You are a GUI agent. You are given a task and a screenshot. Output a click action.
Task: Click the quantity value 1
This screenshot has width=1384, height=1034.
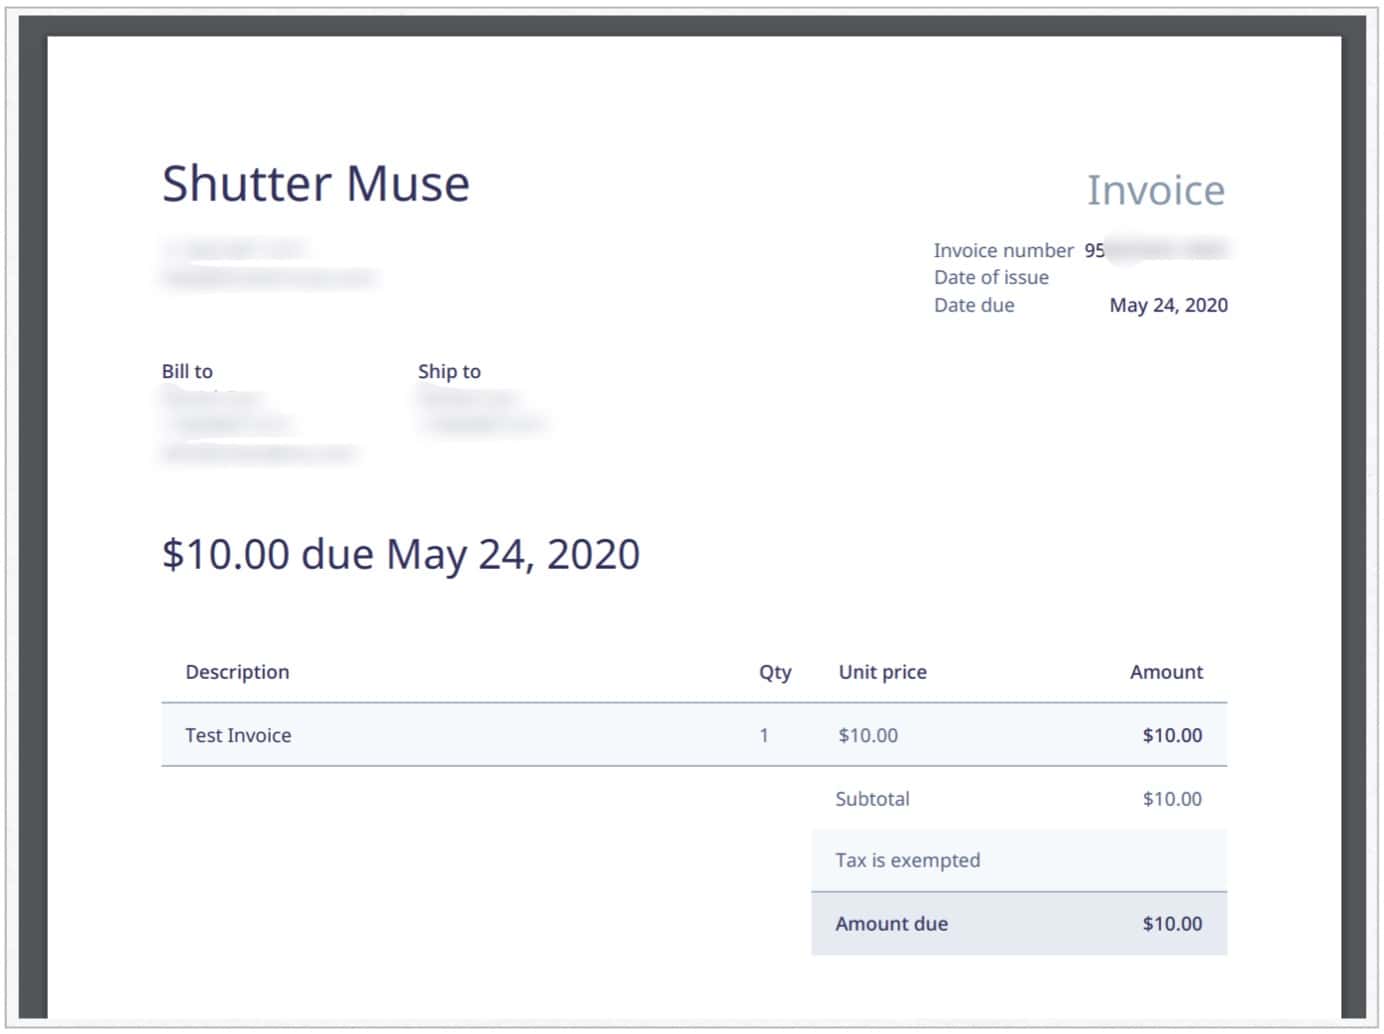pyautogui.click(x=764, y=735)
